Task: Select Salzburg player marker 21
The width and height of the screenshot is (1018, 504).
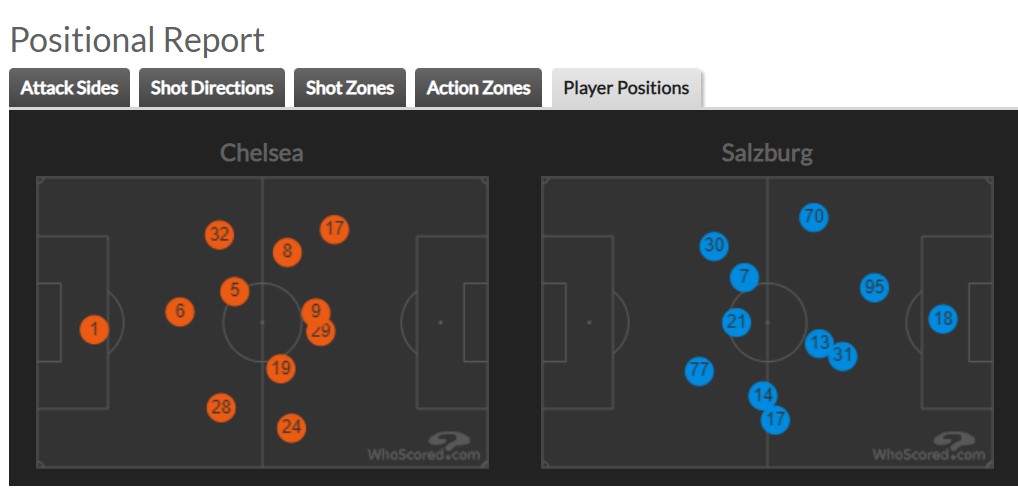Action: [737, 322]
